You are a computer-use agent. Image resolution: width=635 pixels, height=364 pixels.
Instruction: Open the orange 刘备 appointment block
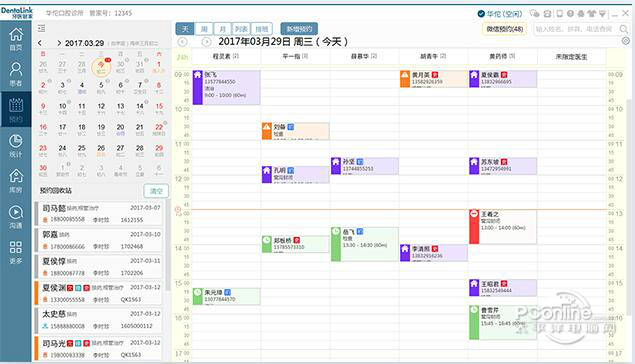[296, 131]
